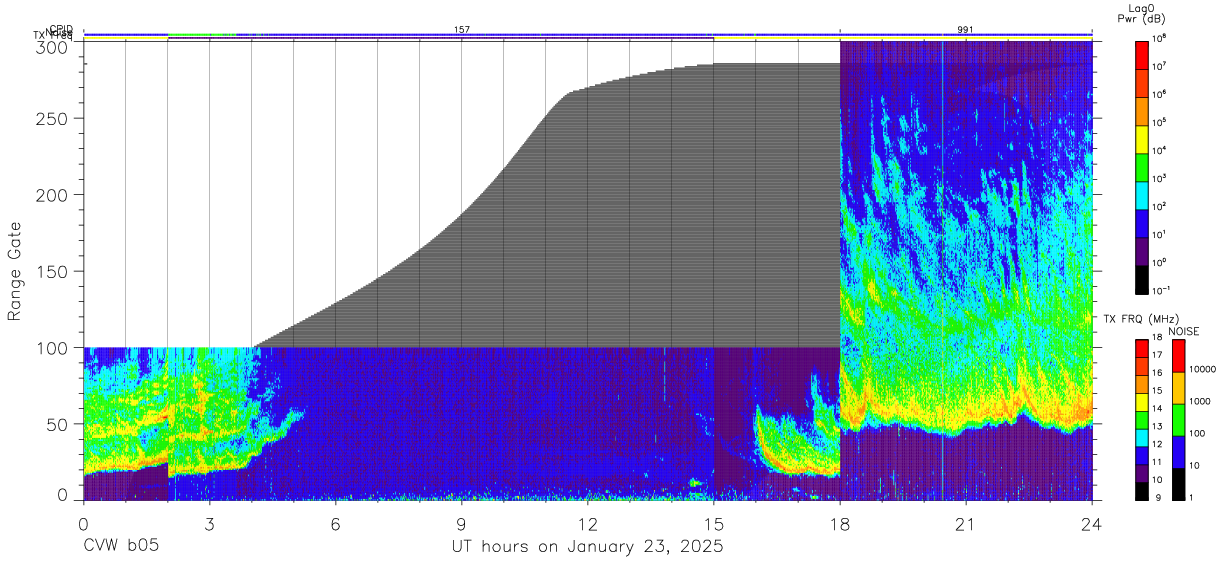
Task: Click the CPID value '157' at top
Action: point(462,30)
